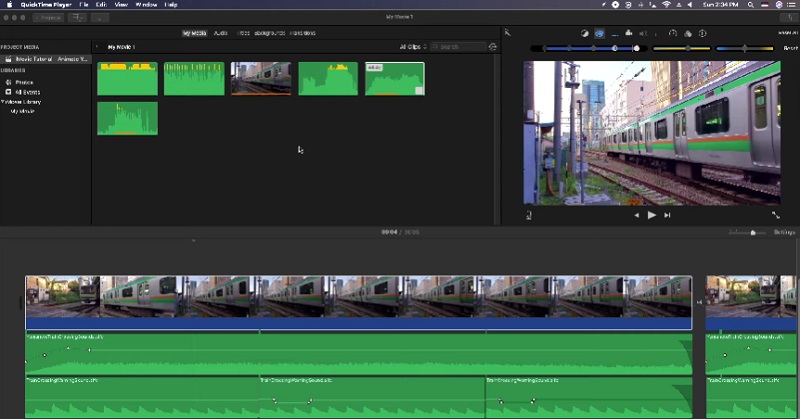Select the highlighted fifth audio clip thumbnail
Screen dimensions: 800x419
[x=395, y=79]
